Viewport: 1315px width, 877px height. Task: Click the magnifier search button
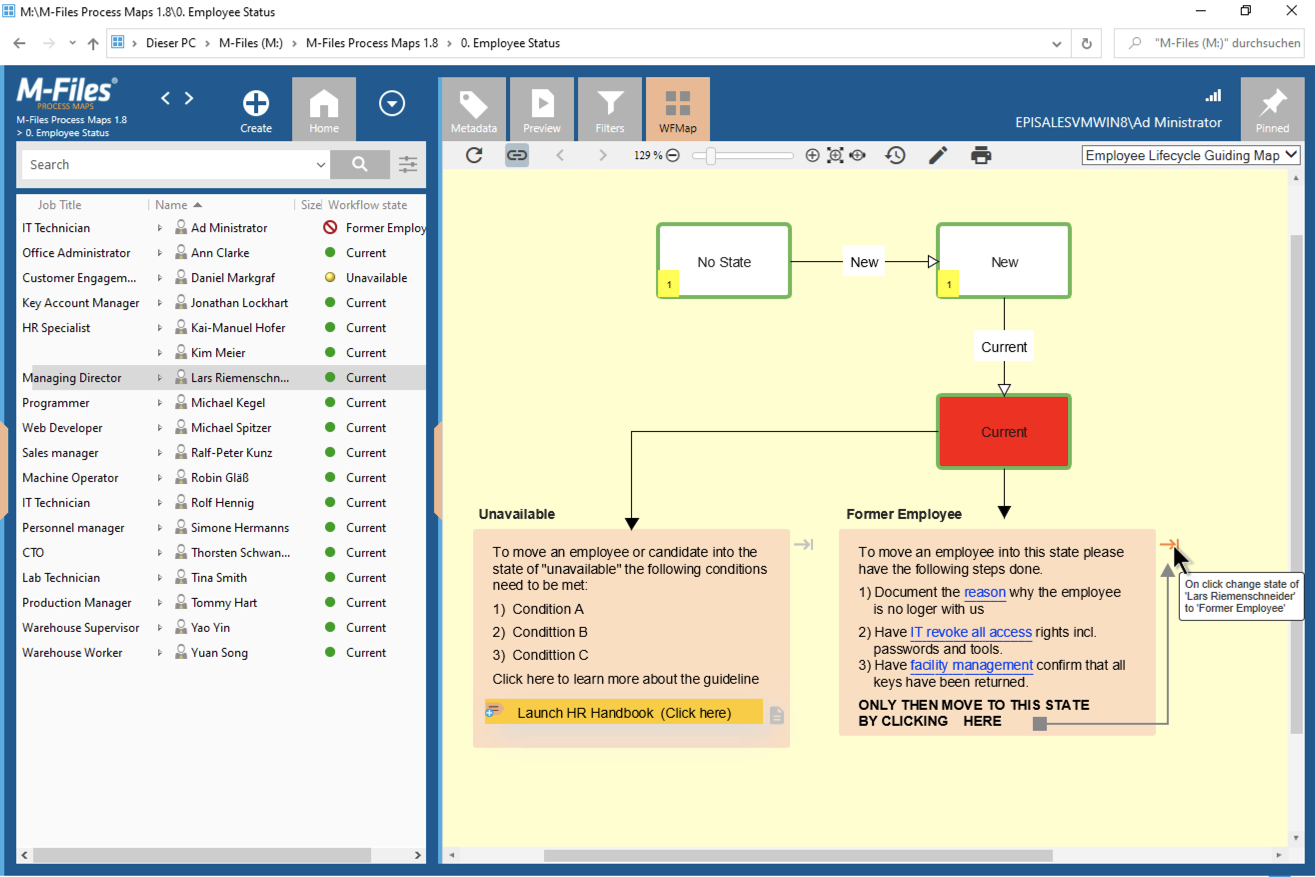pyautogui.click(x=360, y=165)
